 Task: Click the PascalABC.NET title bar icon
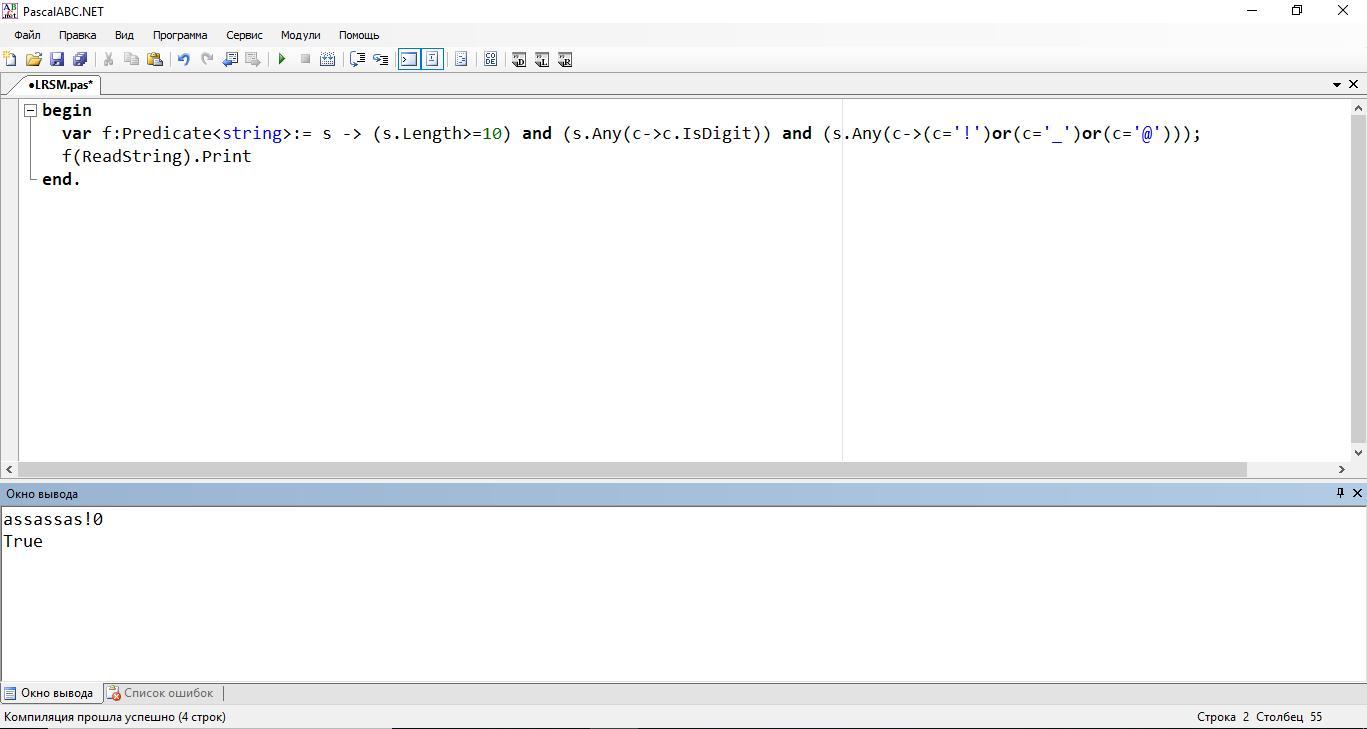tap(10, 10)
